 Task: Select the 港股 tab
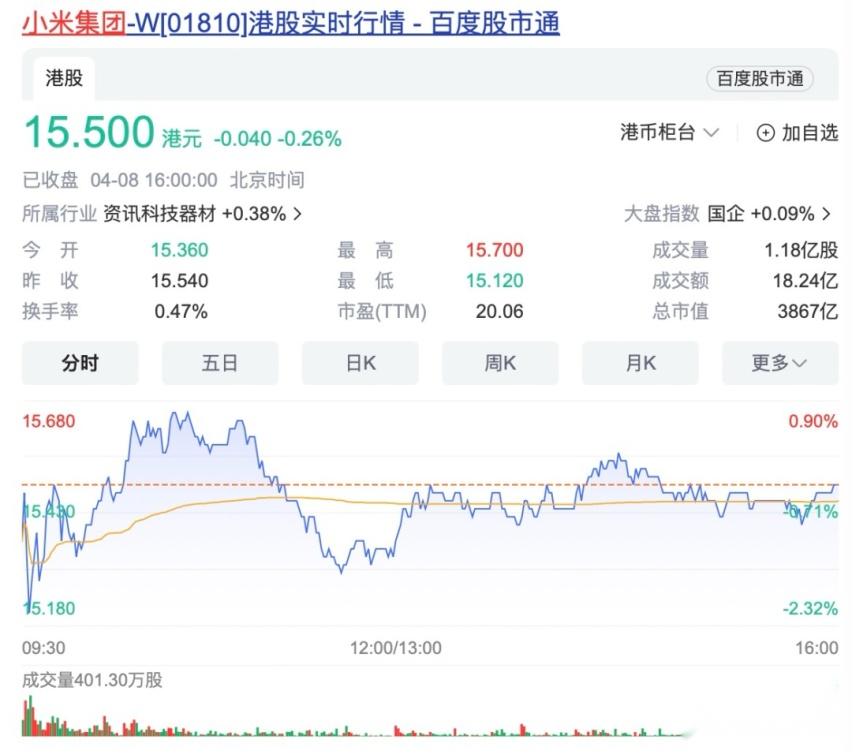pos(64,78)
